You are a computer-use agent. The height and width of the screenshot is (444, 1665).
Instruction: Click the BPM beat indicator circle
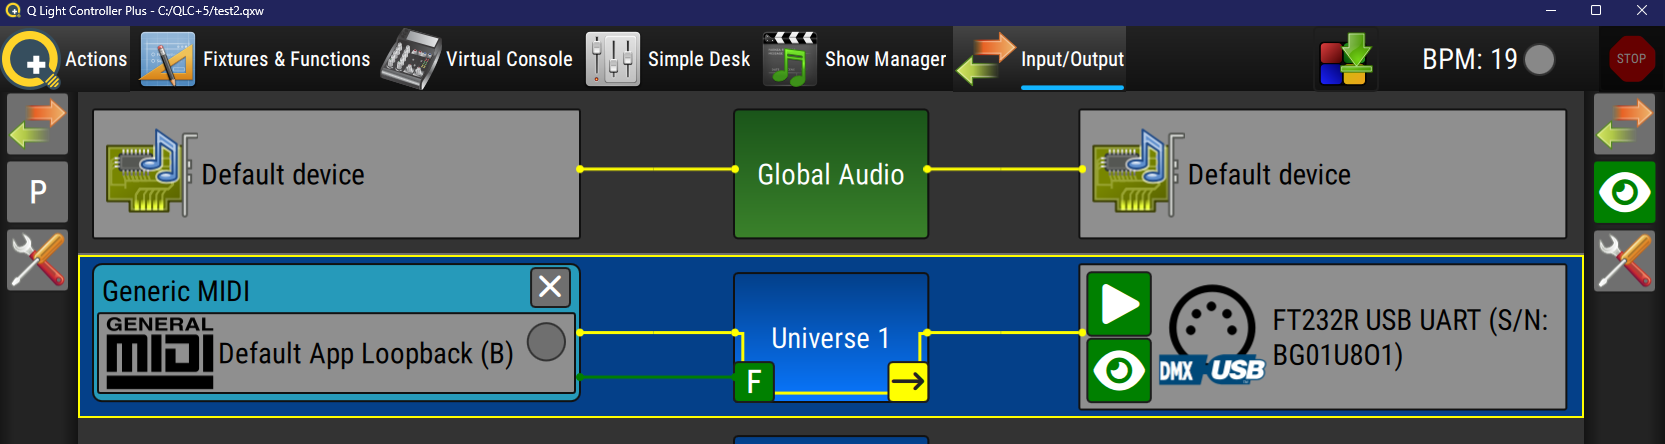coord(1540,60)
